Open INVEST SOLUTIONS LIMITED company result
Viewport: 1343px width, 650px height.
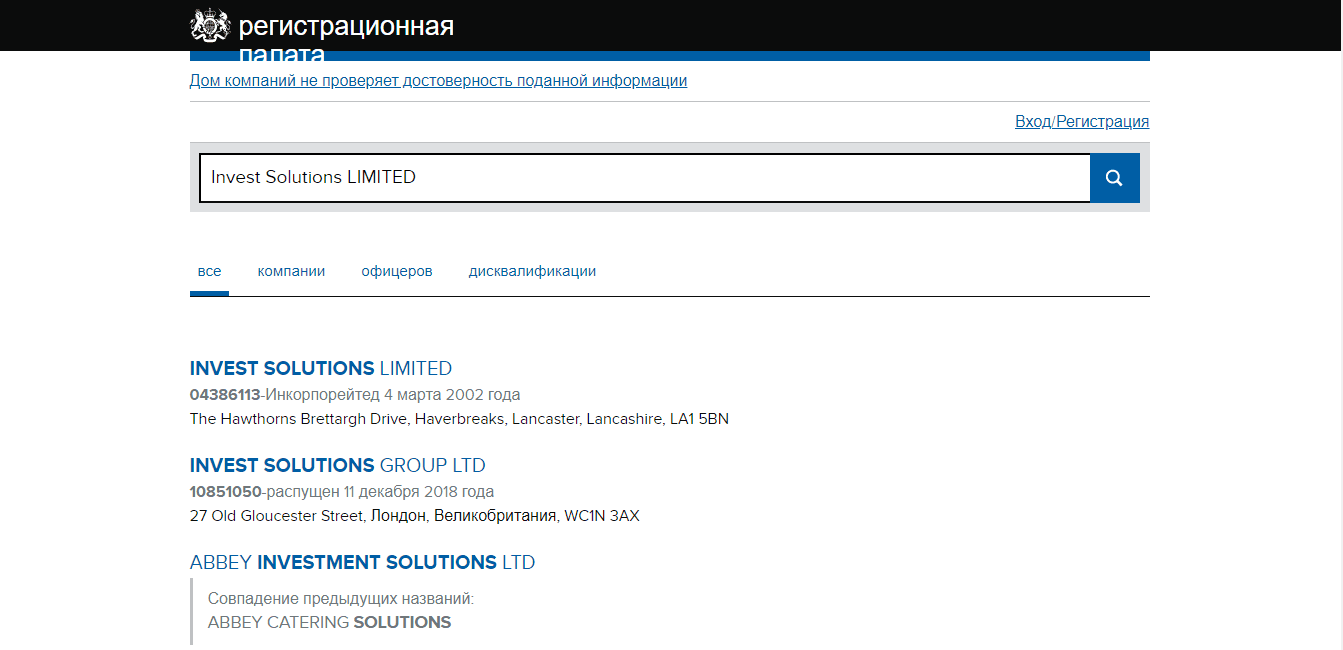click(x=321, y=368)
